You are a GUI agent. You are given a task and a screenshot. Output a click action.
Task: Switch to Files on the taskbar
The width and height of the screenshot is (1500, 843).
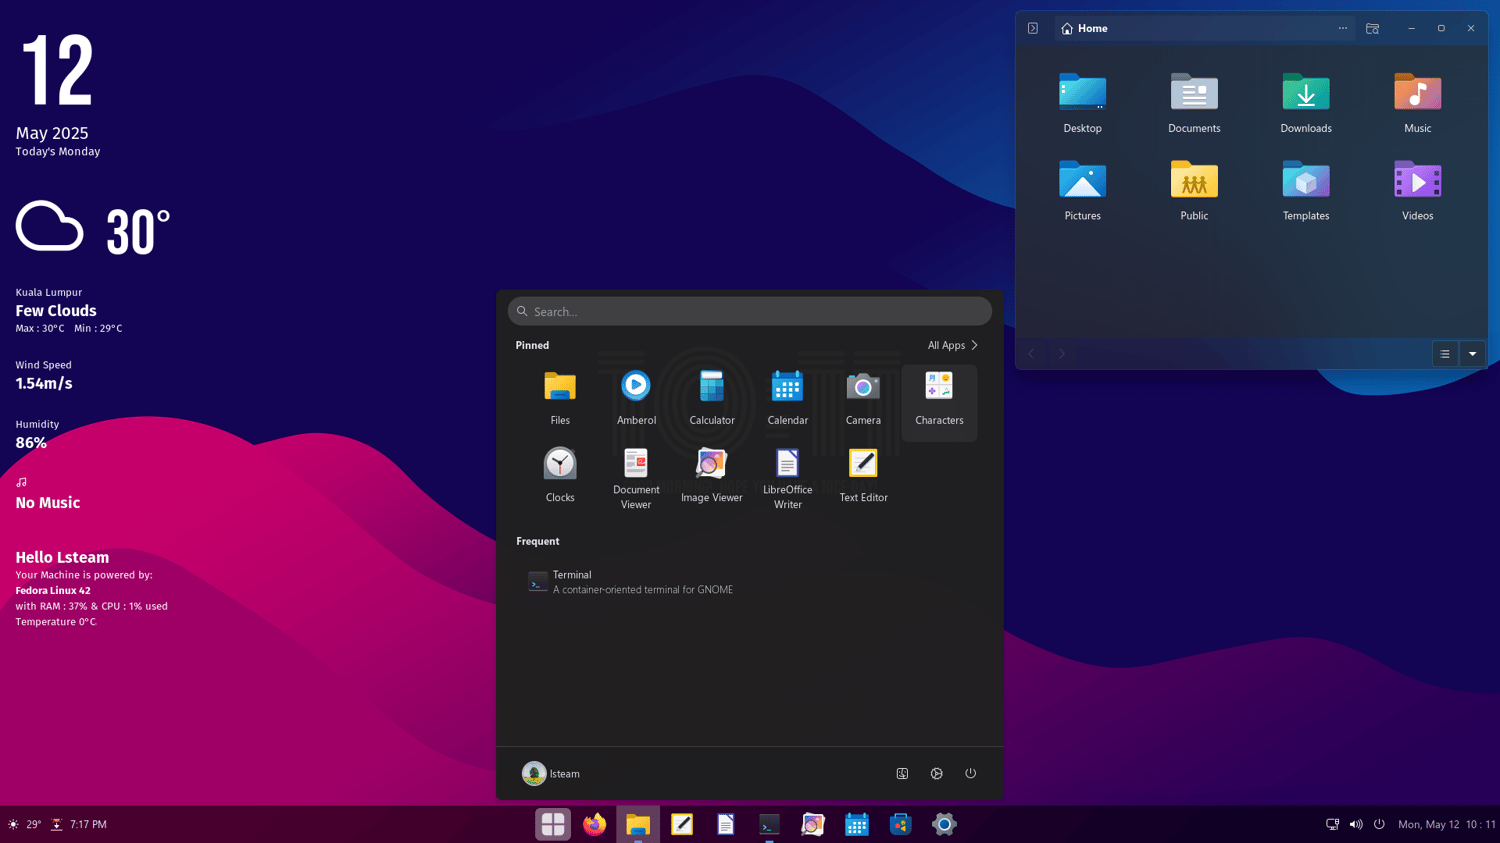(x=638, y=824)
